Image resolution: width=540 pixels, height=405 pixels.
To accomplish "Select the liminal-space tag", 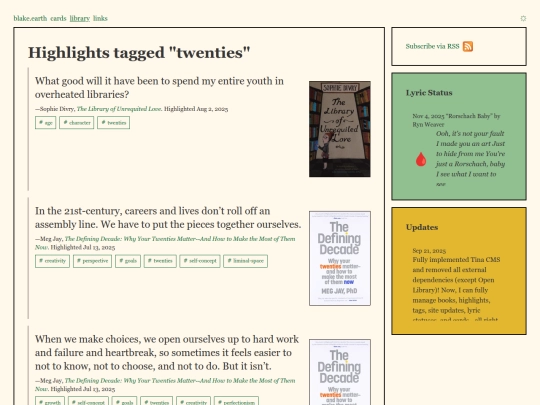I will click(x=246, y=261).
